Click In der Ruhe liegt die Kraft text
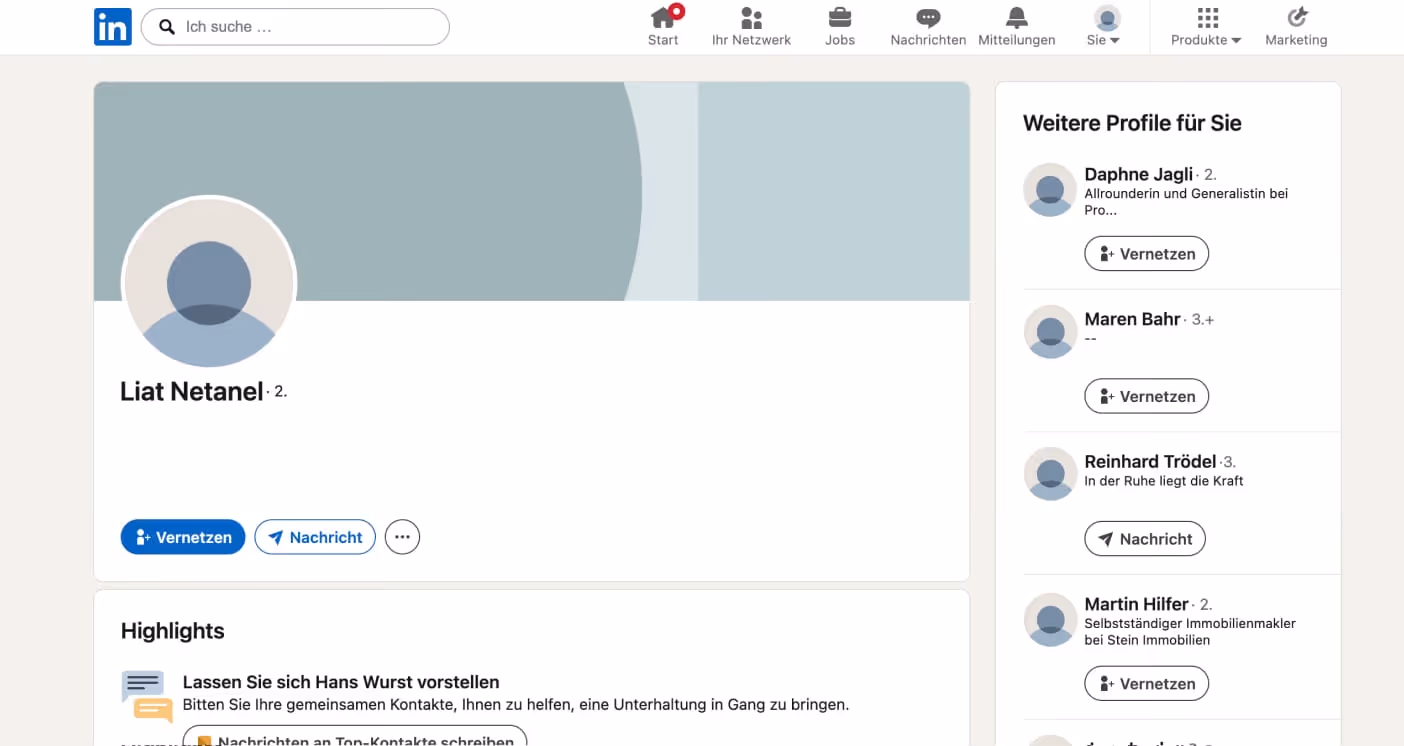This screenshot has height=746, width=1404. pyautogui.click(x=1164, y=481)
